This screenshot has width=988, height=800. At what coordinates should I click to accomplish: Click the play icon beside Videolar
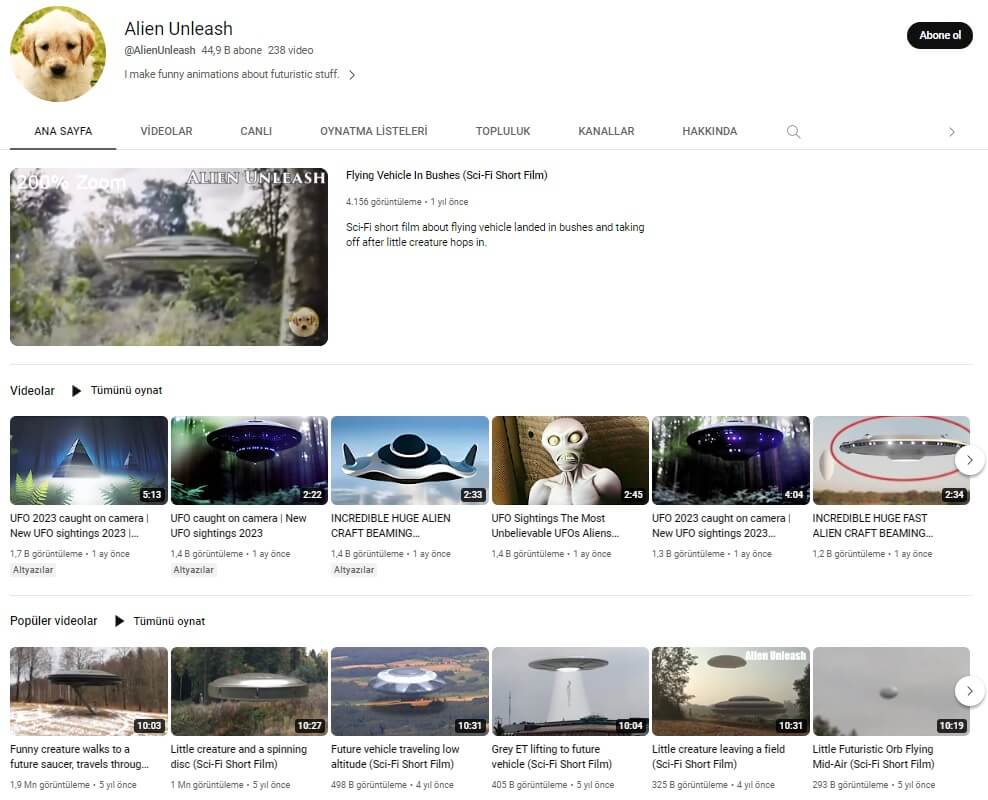point(76,391)
